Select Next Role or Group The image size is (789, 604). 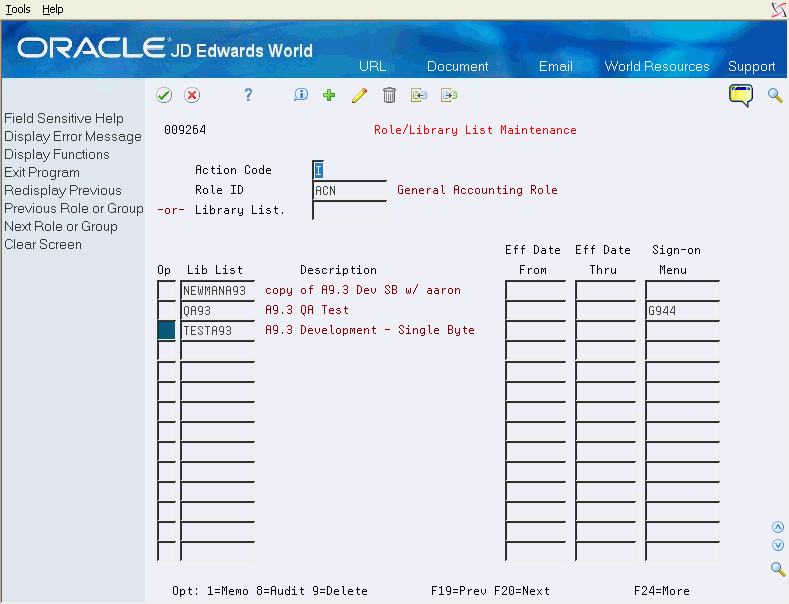pyautogui.click(x=61, y=226)
